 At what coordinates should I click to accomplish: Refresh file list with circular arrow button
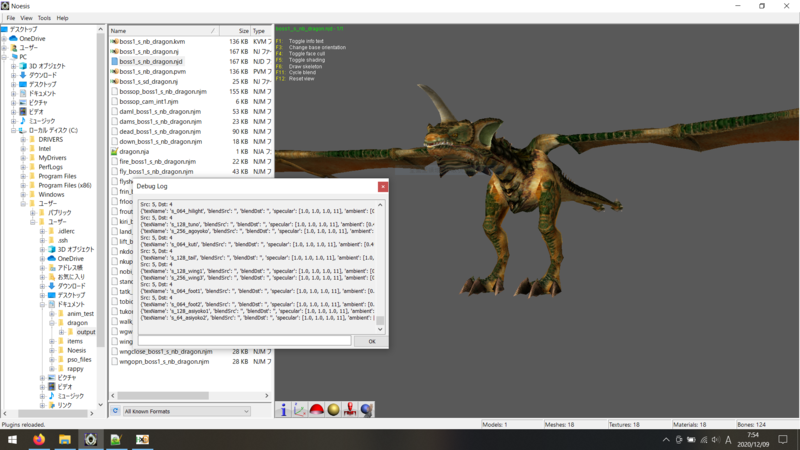point(115,411)
